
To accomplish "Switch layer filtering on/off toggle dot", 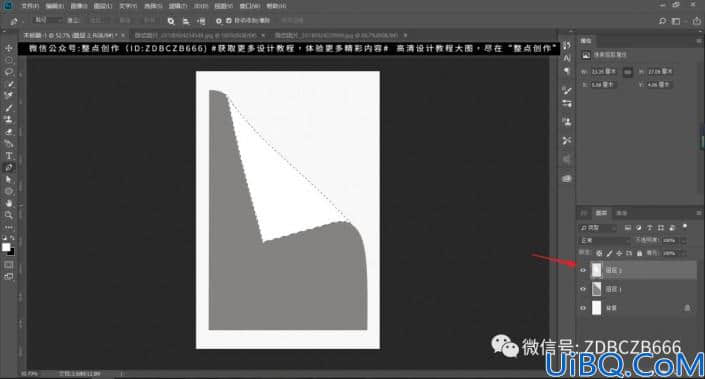I will point(685,226).
